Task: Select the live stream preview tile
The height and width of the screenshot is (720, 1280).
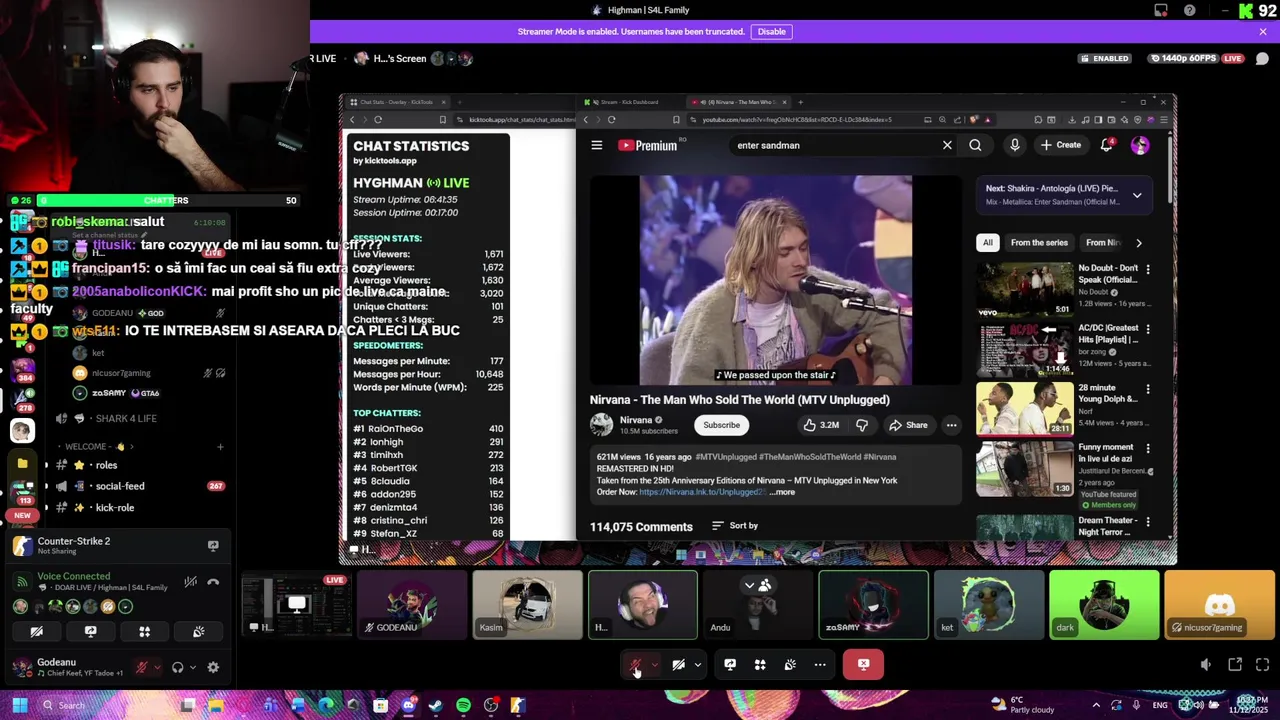Action: coord(296,605)
